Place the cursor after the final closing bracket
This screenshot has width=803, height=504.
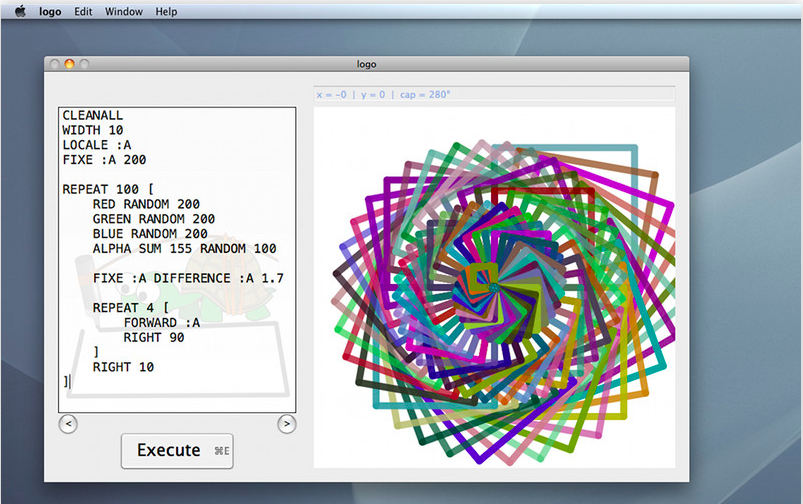point(69,382)
